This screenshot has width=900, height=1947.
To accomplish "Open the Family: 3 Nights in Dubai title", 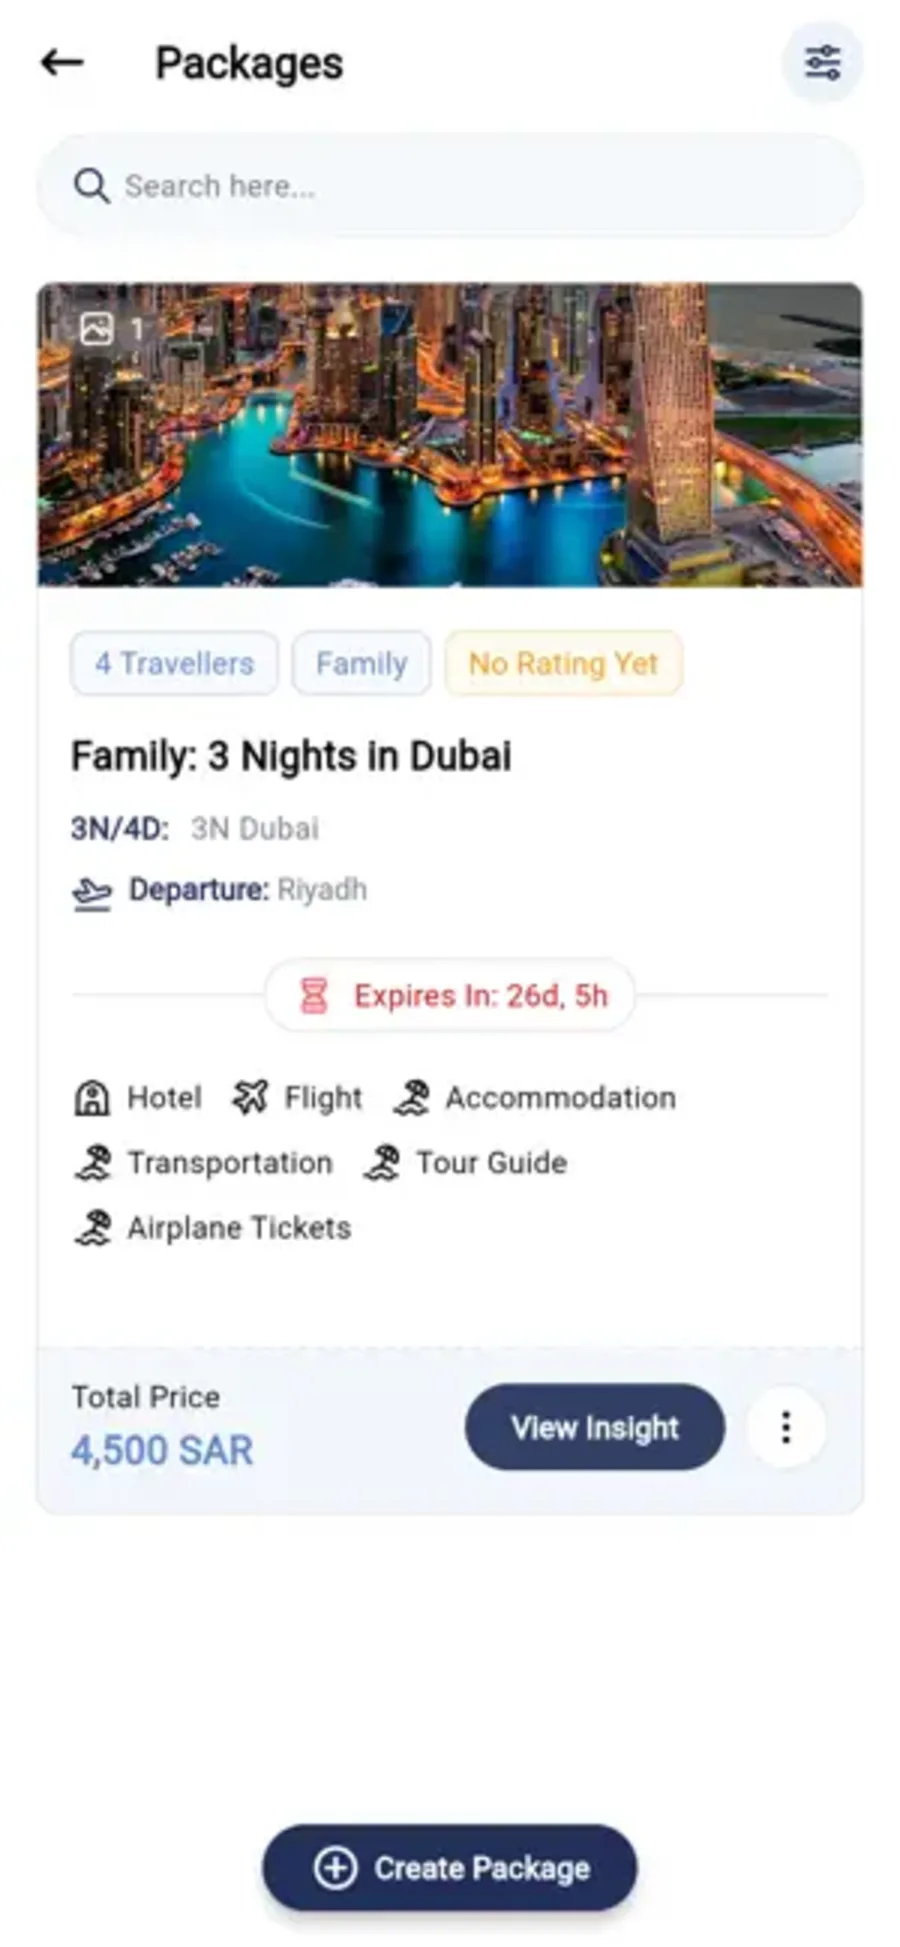I will (291, 756).
